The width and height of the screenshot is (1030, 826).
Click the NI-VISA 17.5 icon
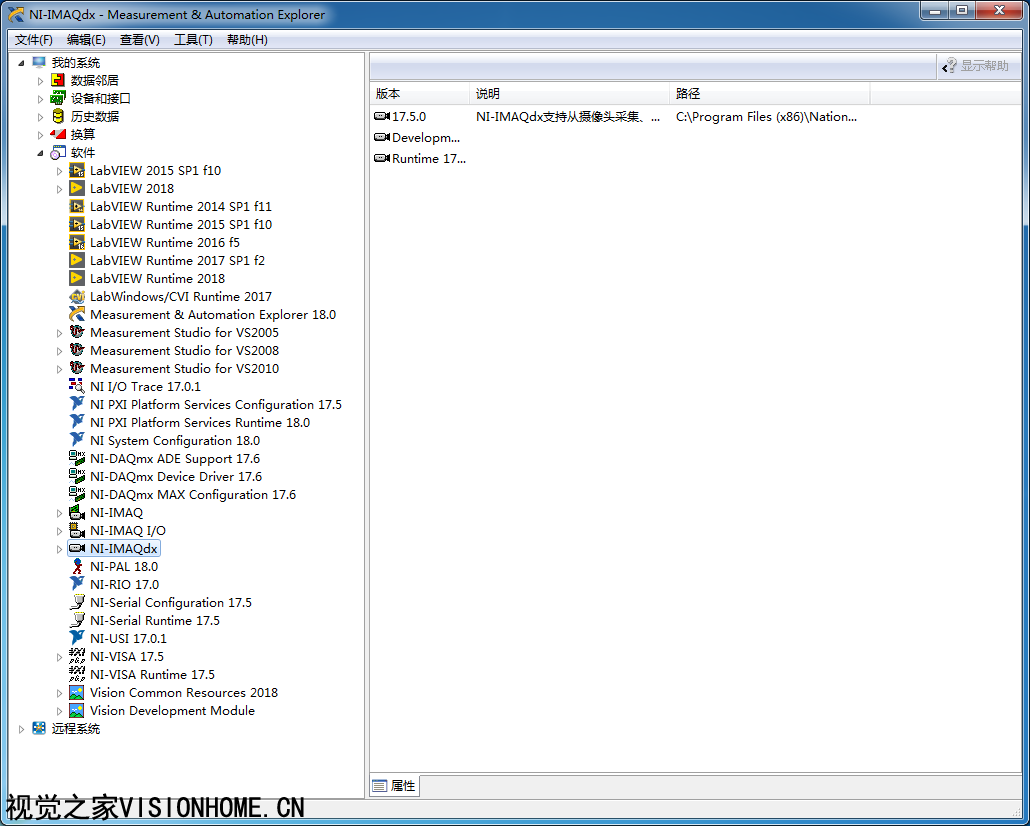point(77,656)
